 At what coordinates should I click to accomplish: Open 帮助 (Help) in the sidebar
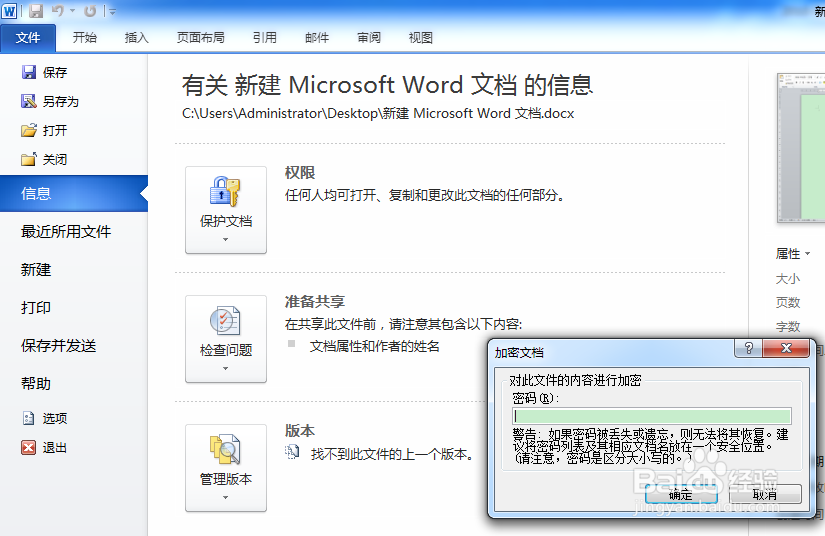36,383
